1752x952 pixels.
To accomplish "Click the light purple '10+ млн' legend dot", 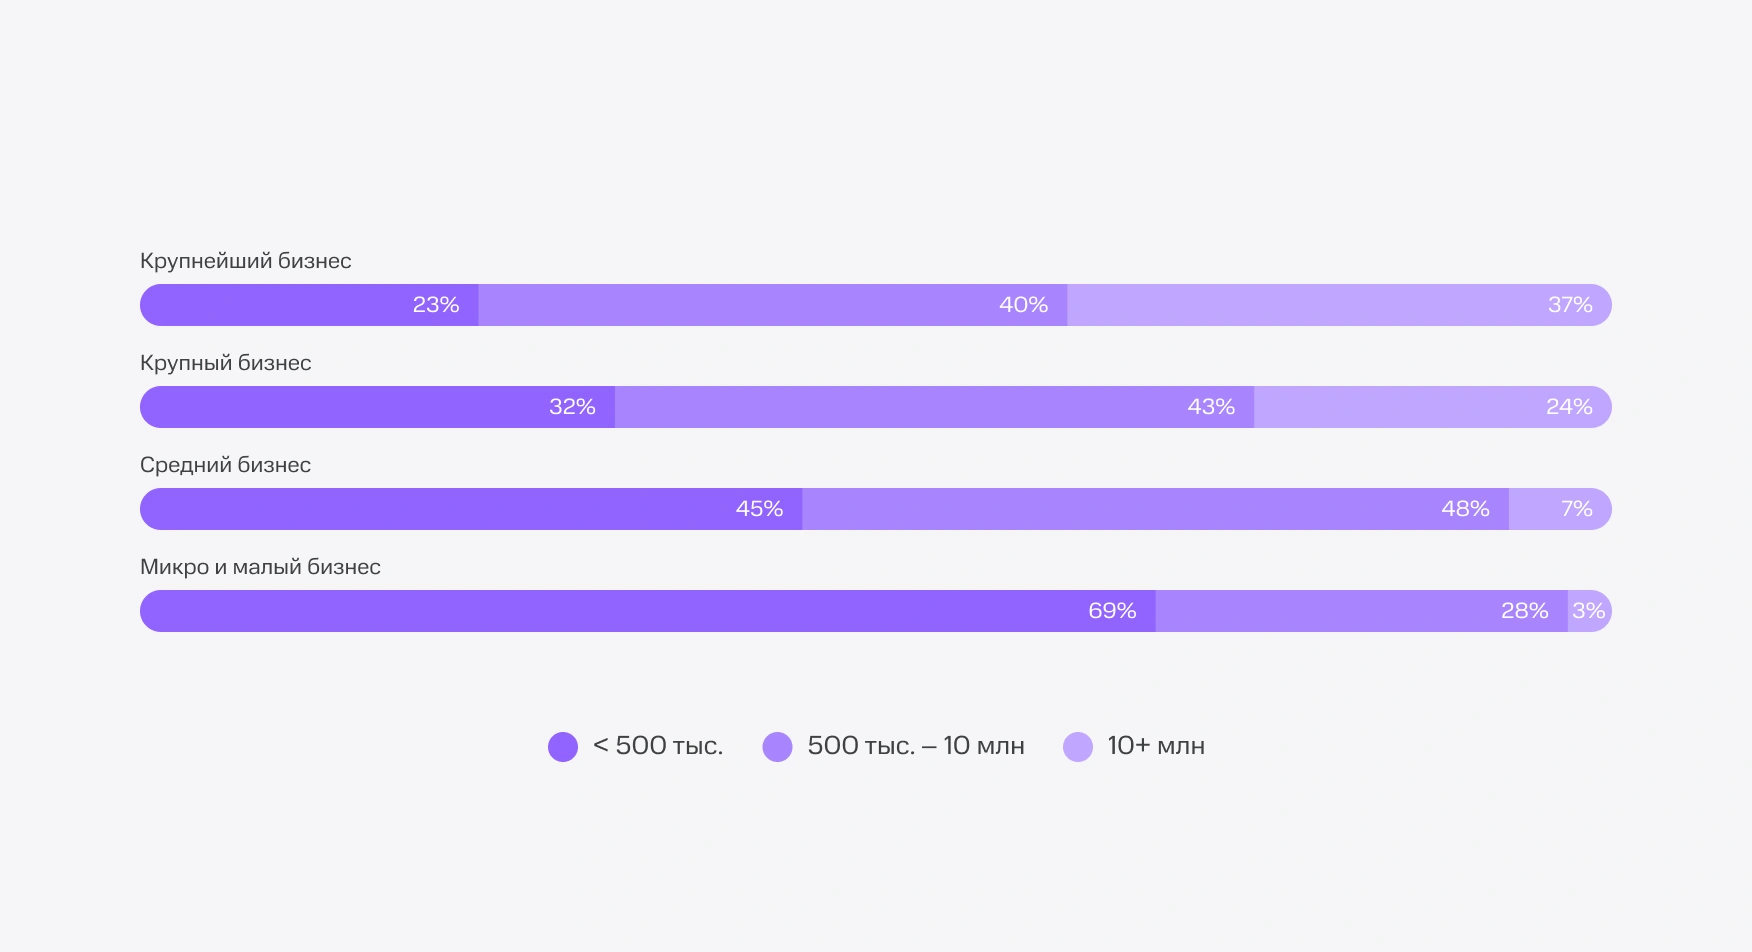I will coord(1078,747).
